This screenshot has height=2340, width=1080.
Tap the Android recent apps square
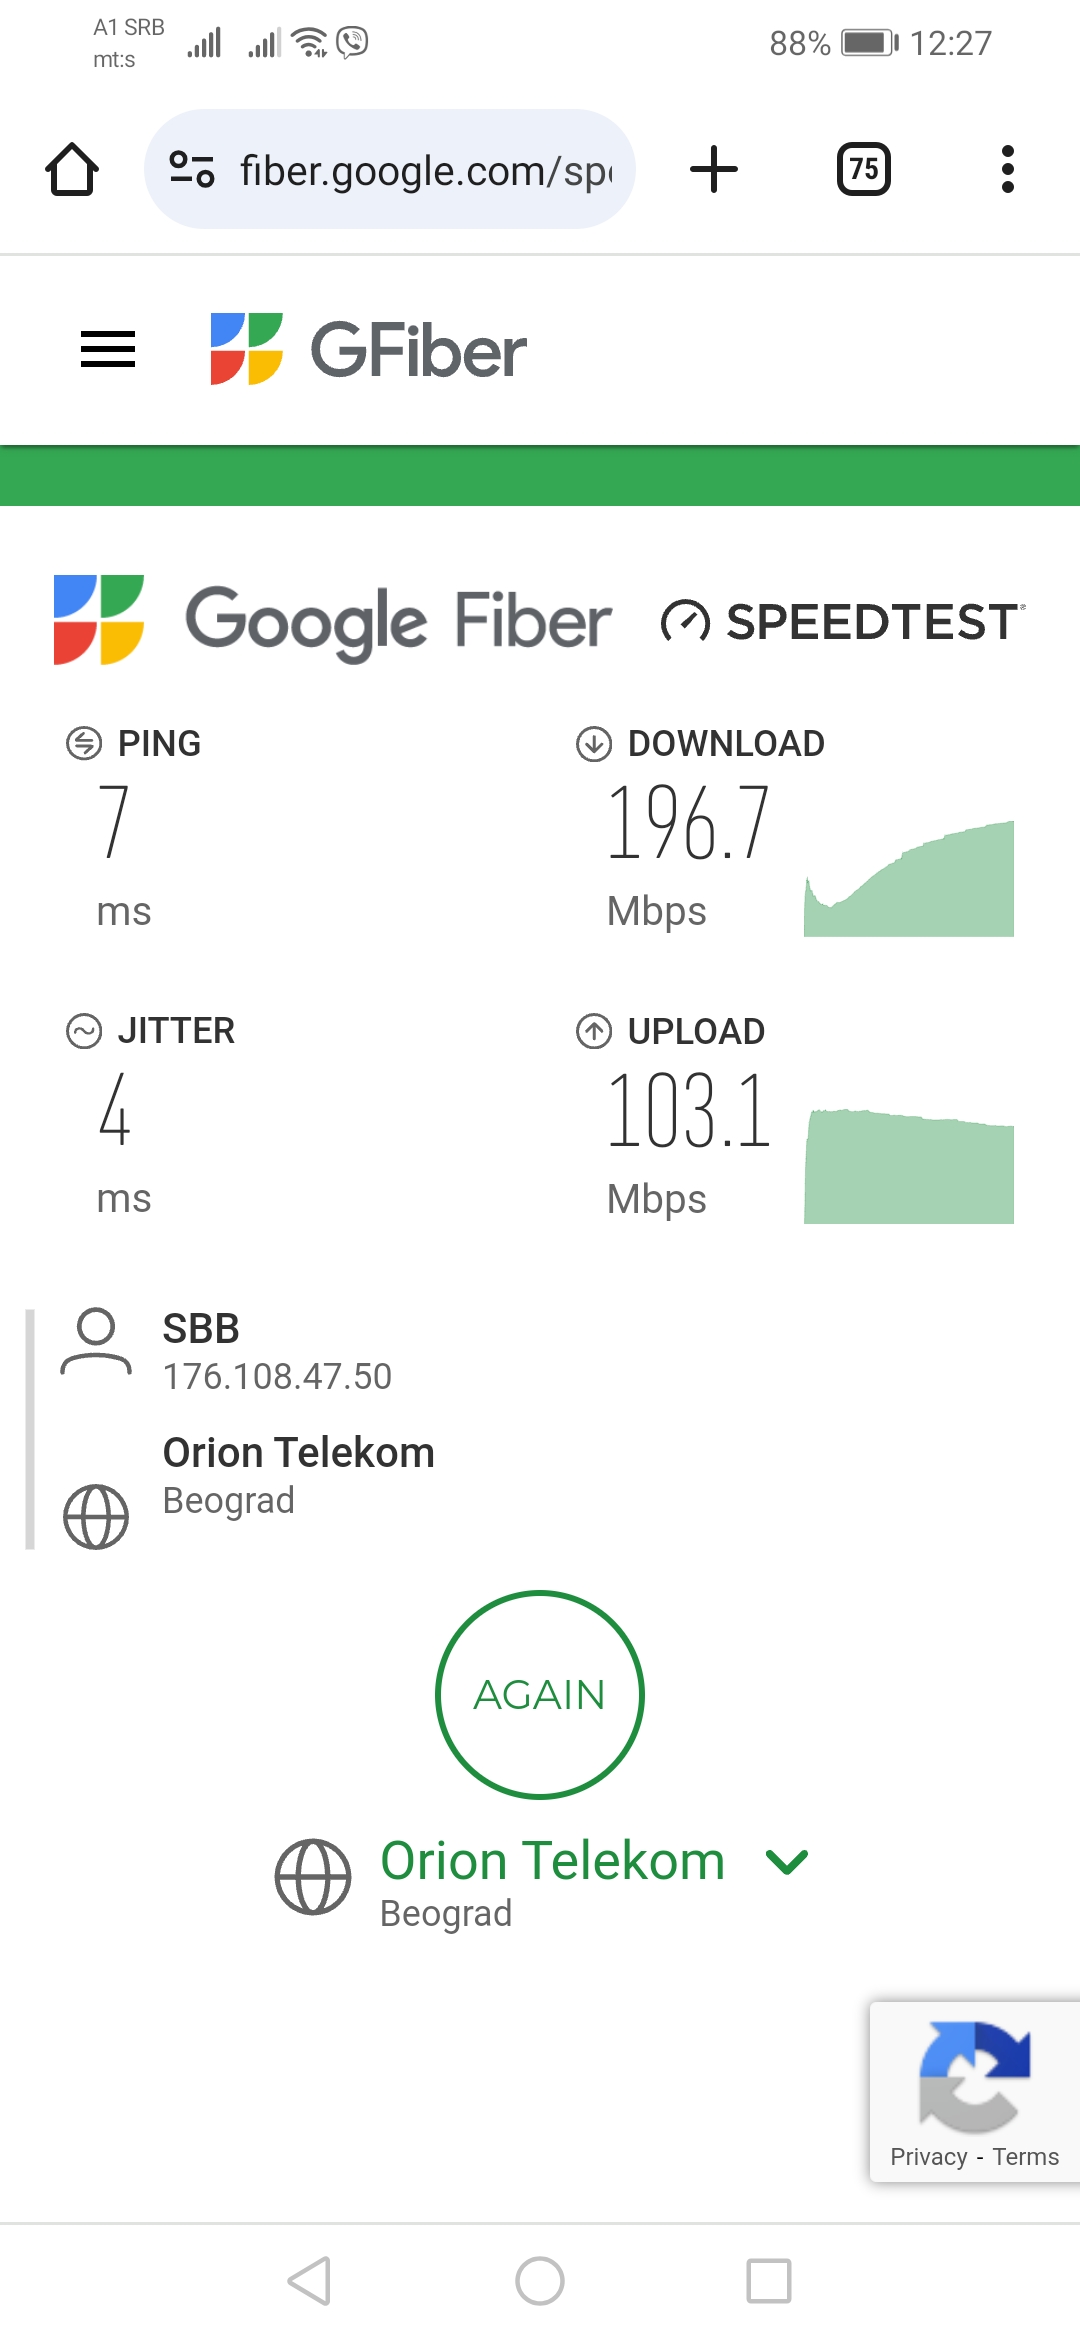coord(769,2281)
